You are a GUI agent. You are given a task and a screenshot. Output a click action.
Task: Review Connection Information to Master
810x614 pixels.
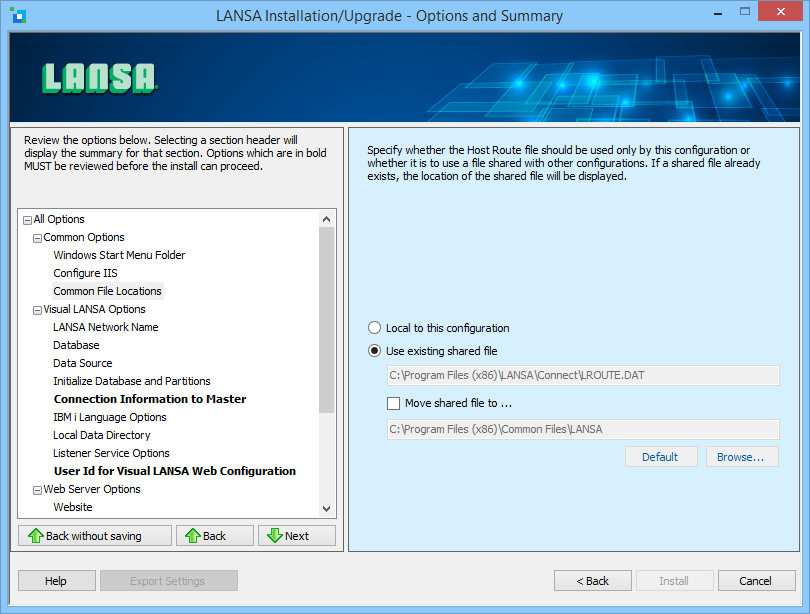pos(150,399)
